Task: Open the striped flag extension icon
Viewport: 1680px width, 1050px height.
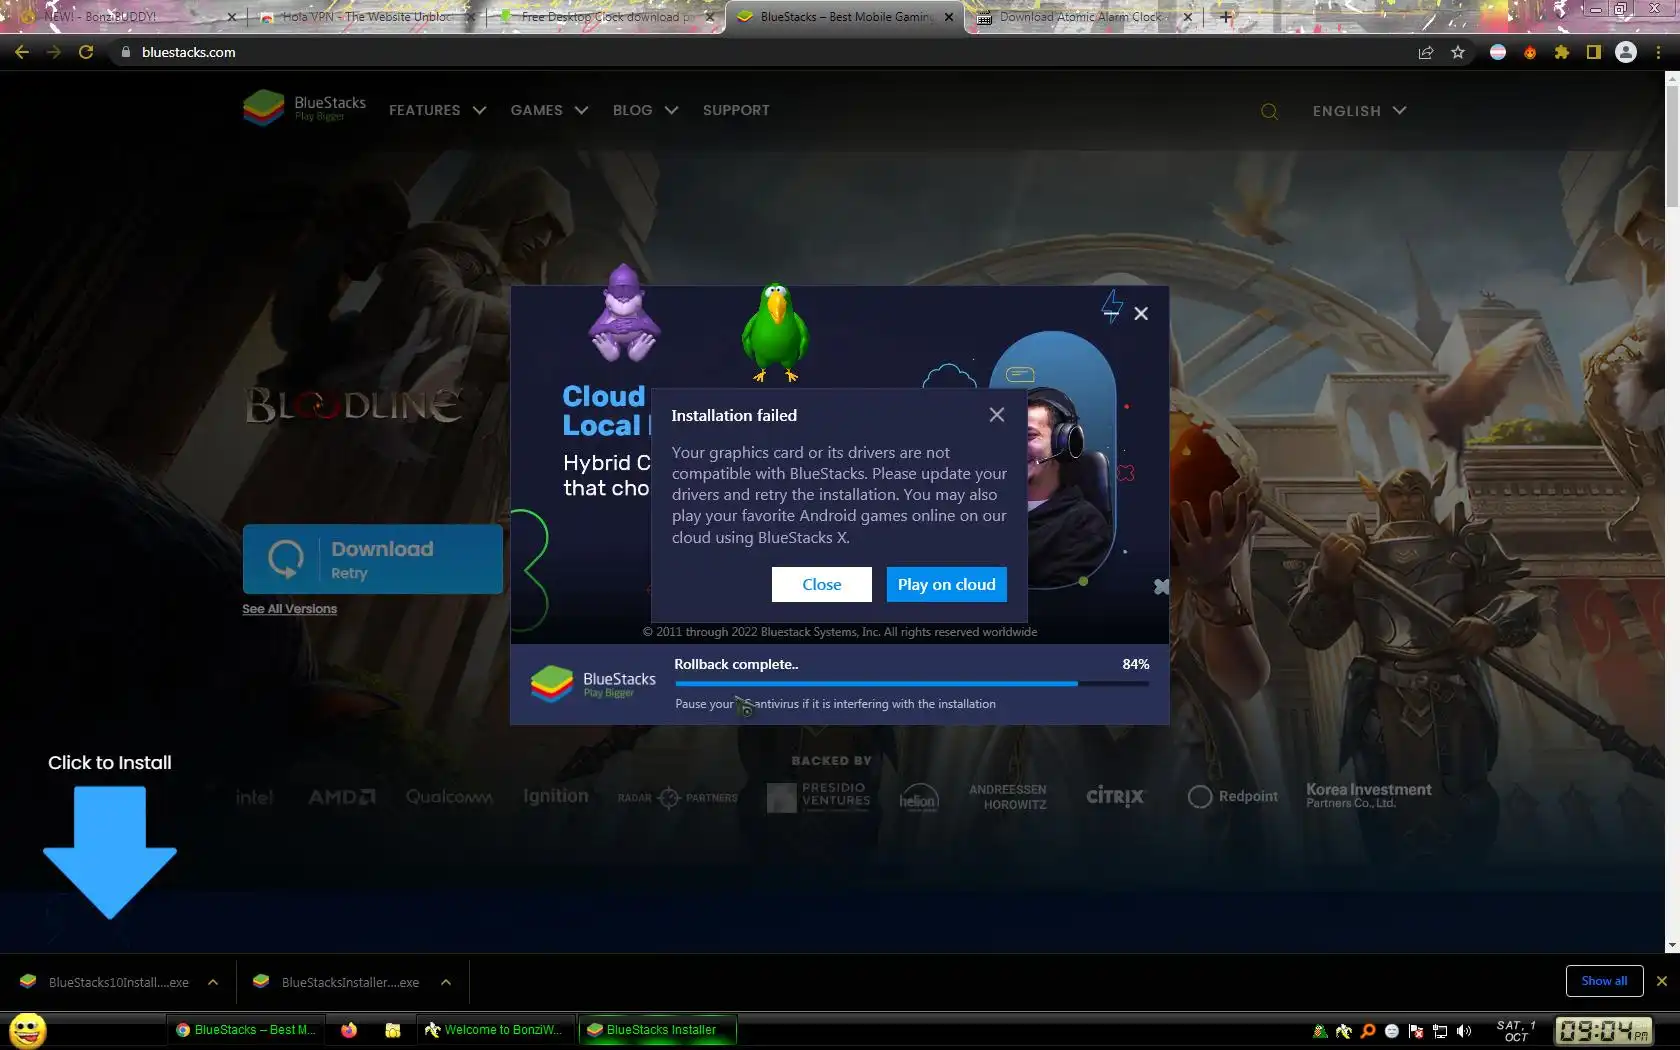Action: click(1498, 52)
